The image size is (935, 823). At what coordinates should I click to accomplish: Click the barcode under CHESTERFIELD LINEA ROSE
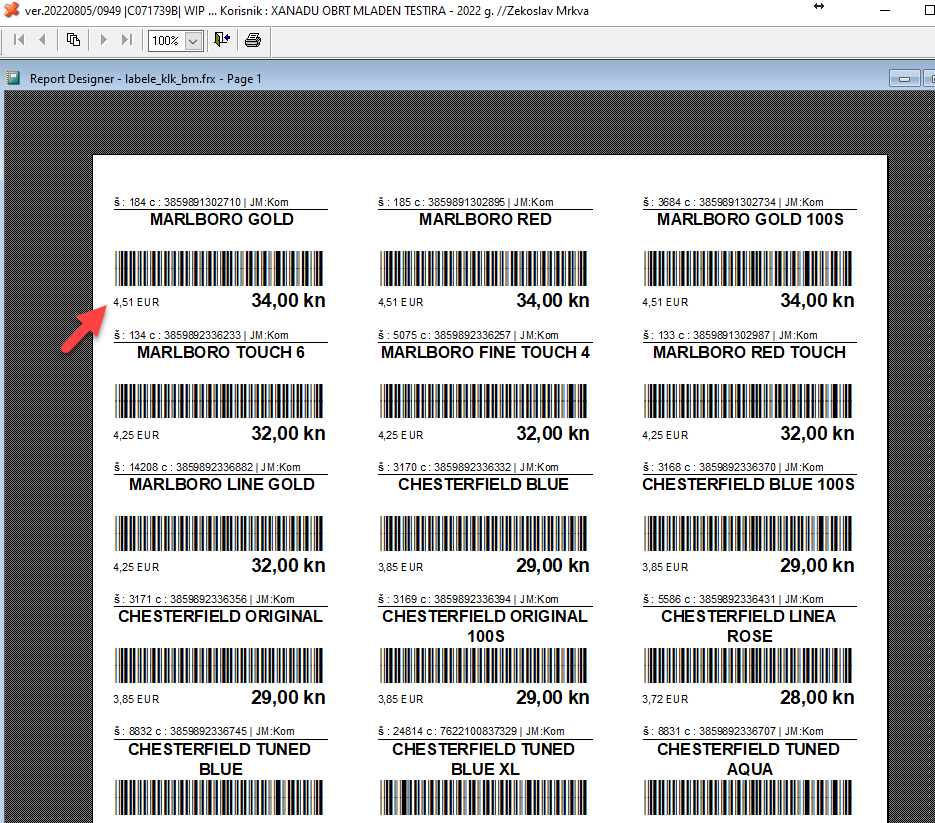tap(749, 665)
